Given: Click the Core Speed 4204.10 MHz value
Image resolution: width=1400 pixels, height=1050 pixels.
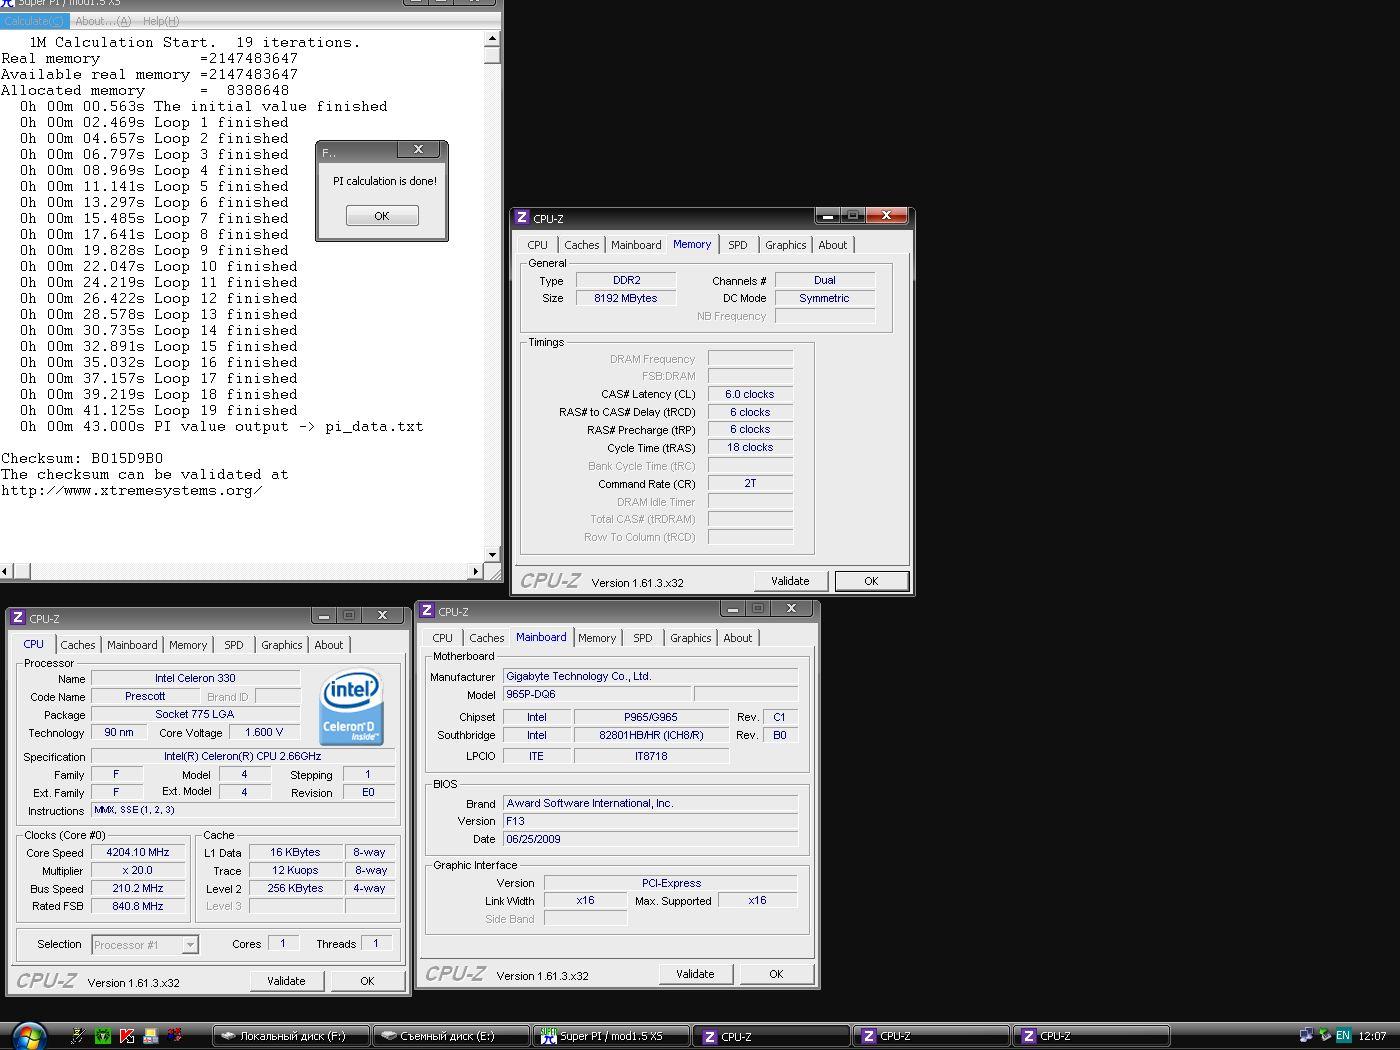Looking at the screenshot, I should pyautogui.click(x=138, y=853).
